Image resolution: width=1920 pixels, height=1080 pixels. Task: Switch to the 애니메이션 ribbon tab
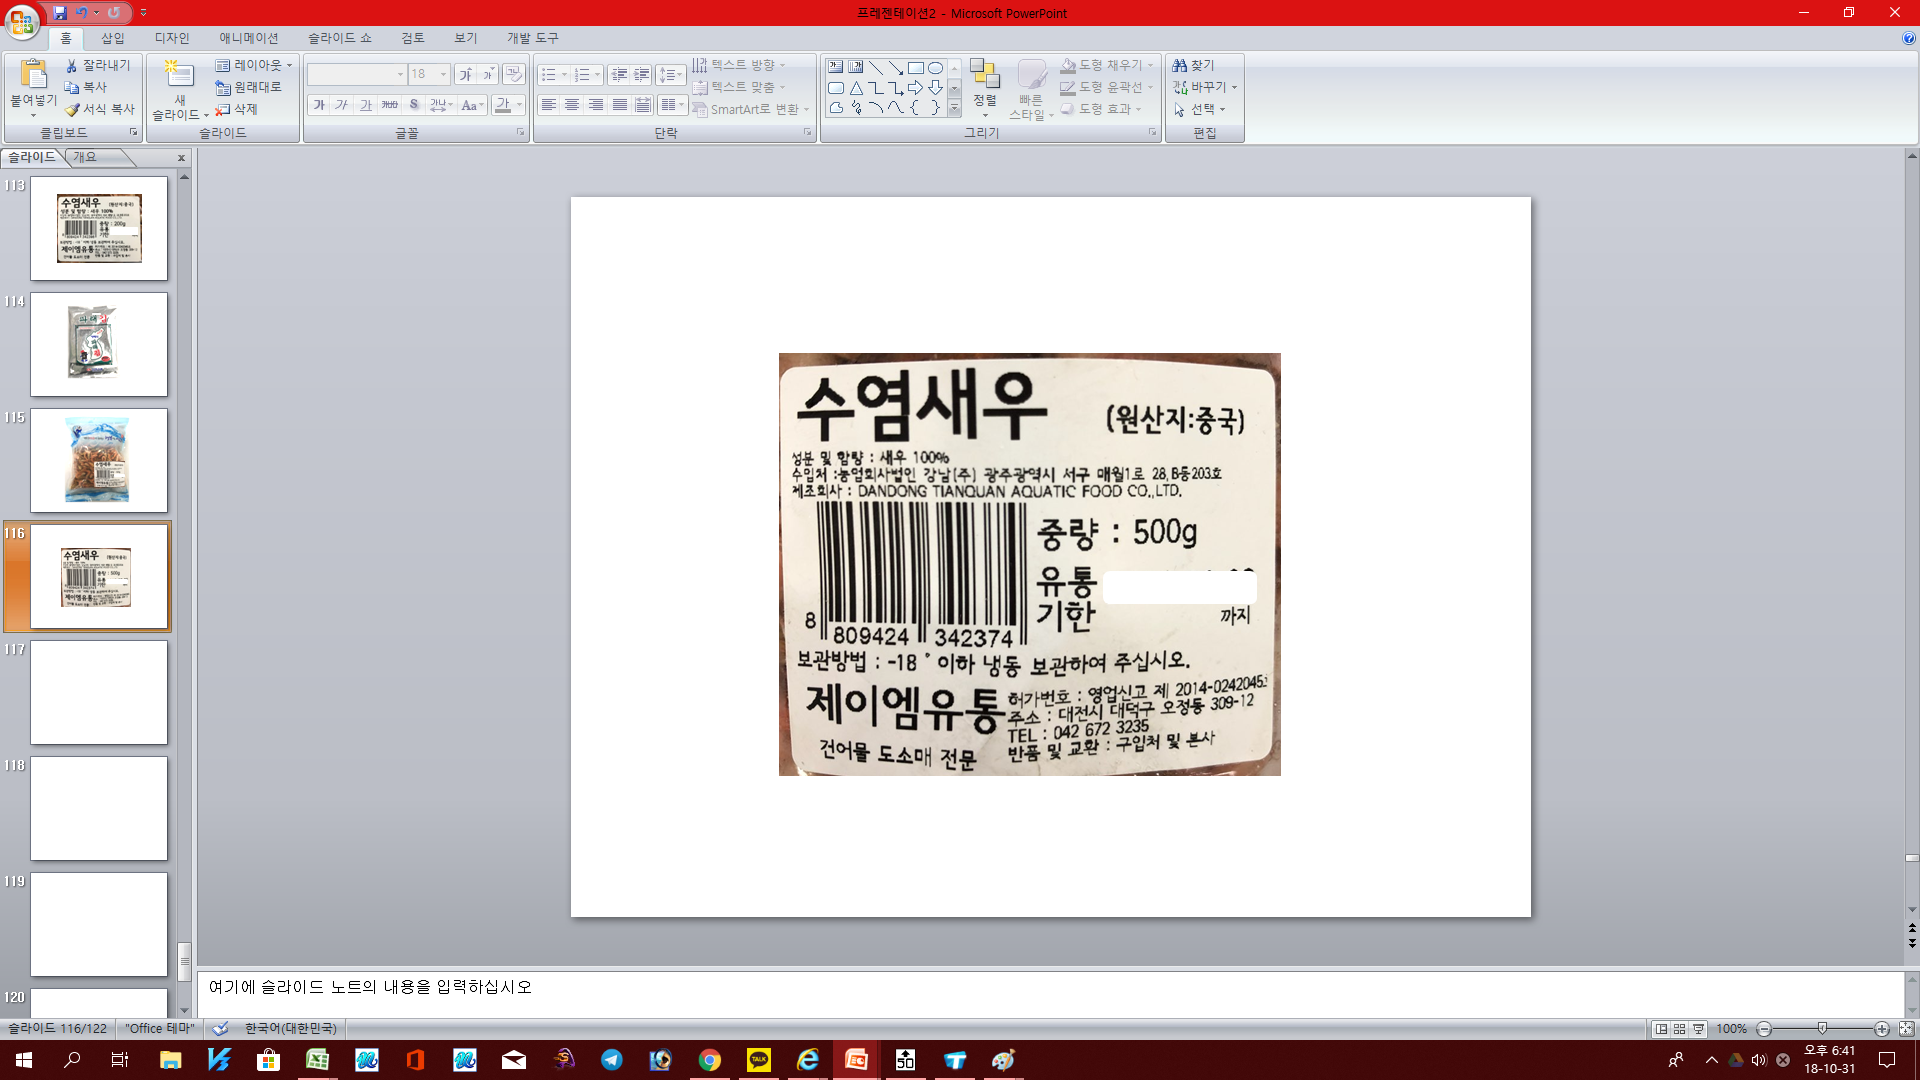click(x=245, y=38)
